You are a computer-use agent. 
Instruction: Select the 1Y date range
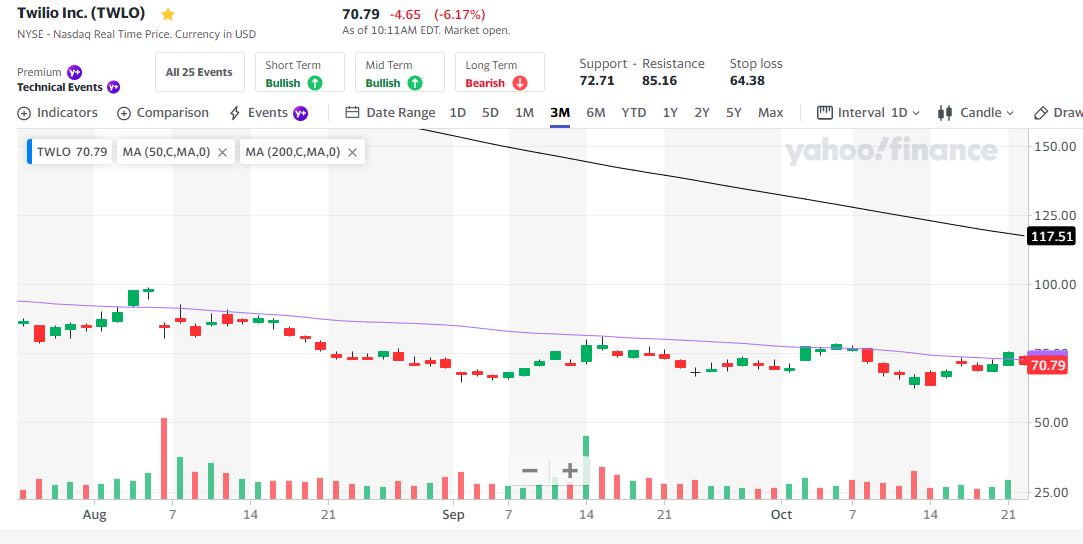(670, 113)
